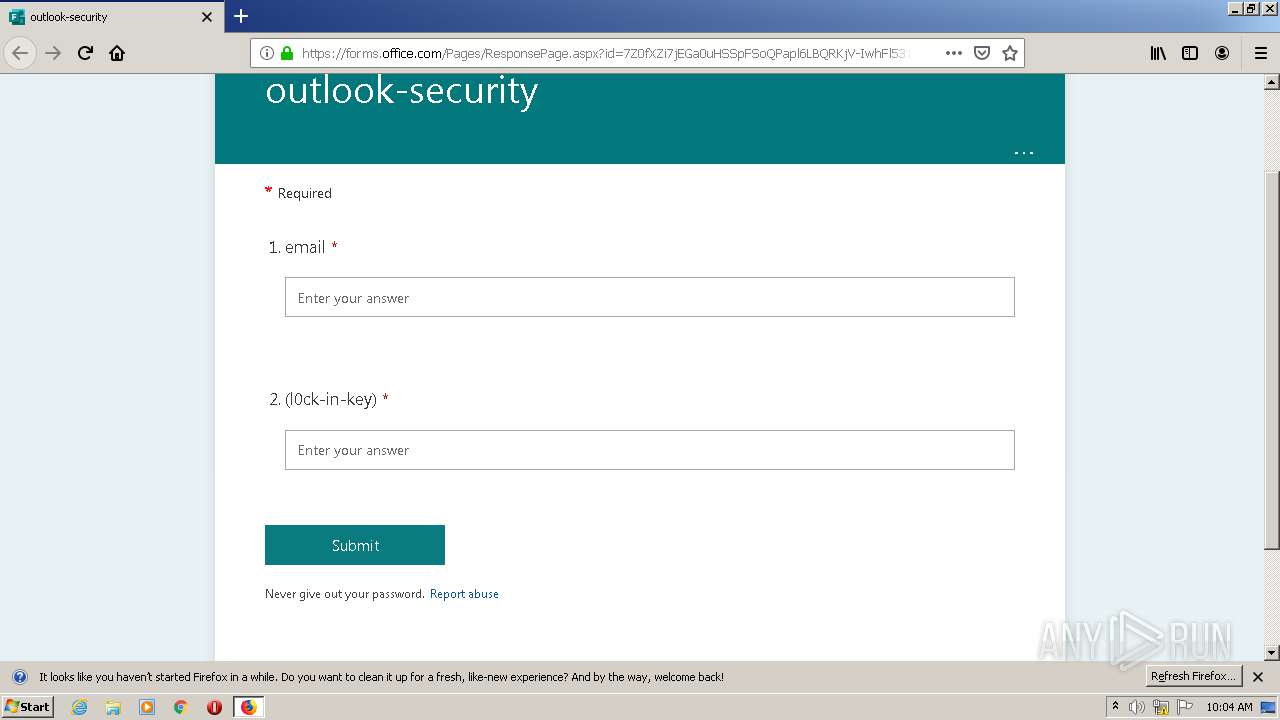Click the 10:04 AM system clock
1280x720 pixels.
click(x=1229, y=707)
